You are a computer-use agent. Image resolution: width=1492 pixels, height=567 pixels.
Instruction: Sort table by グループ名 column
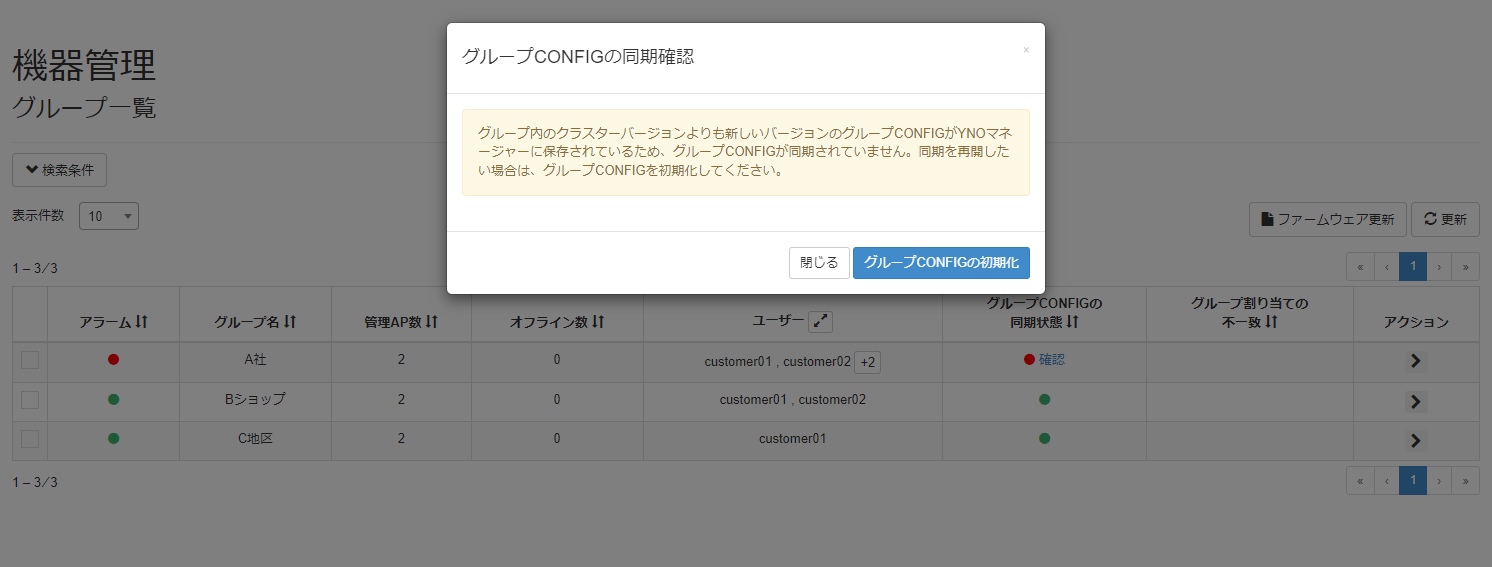click(255, 322)
